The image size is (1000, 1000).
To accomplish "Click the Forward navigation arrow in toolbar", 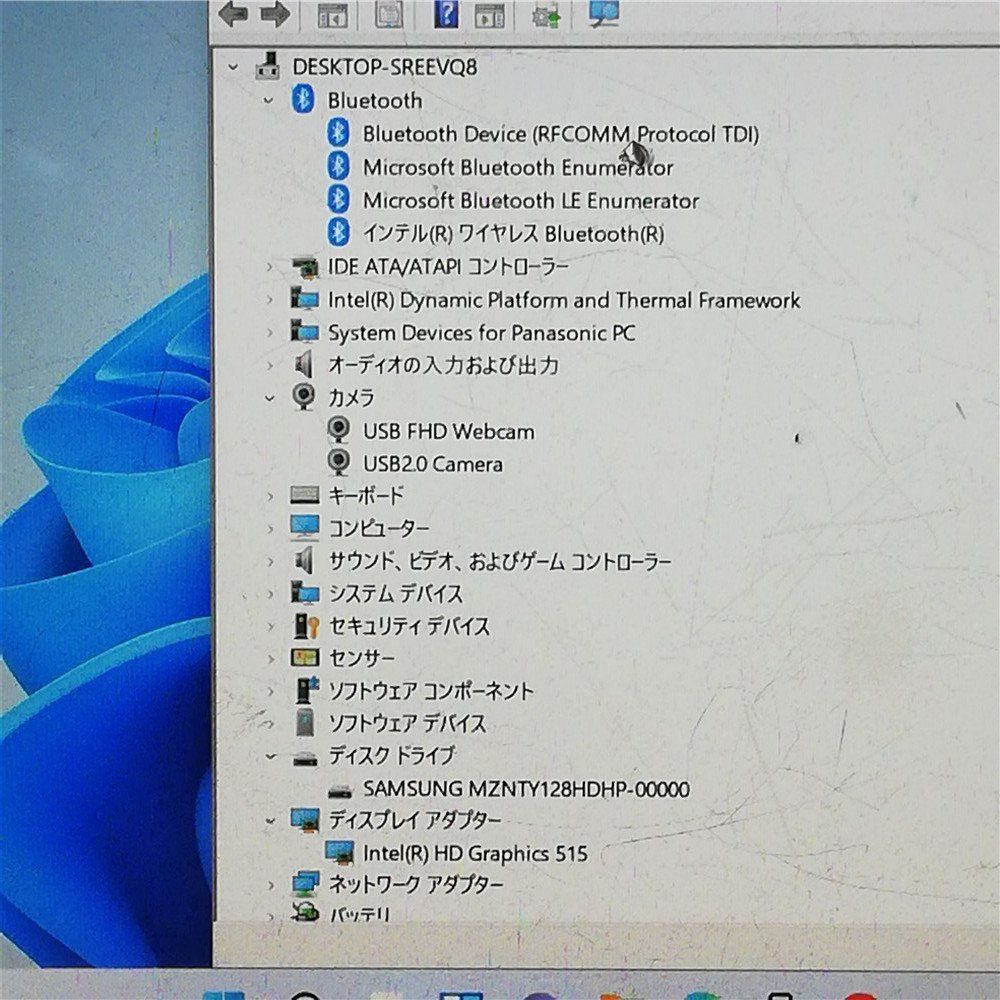I will click(x=277, y=14).
